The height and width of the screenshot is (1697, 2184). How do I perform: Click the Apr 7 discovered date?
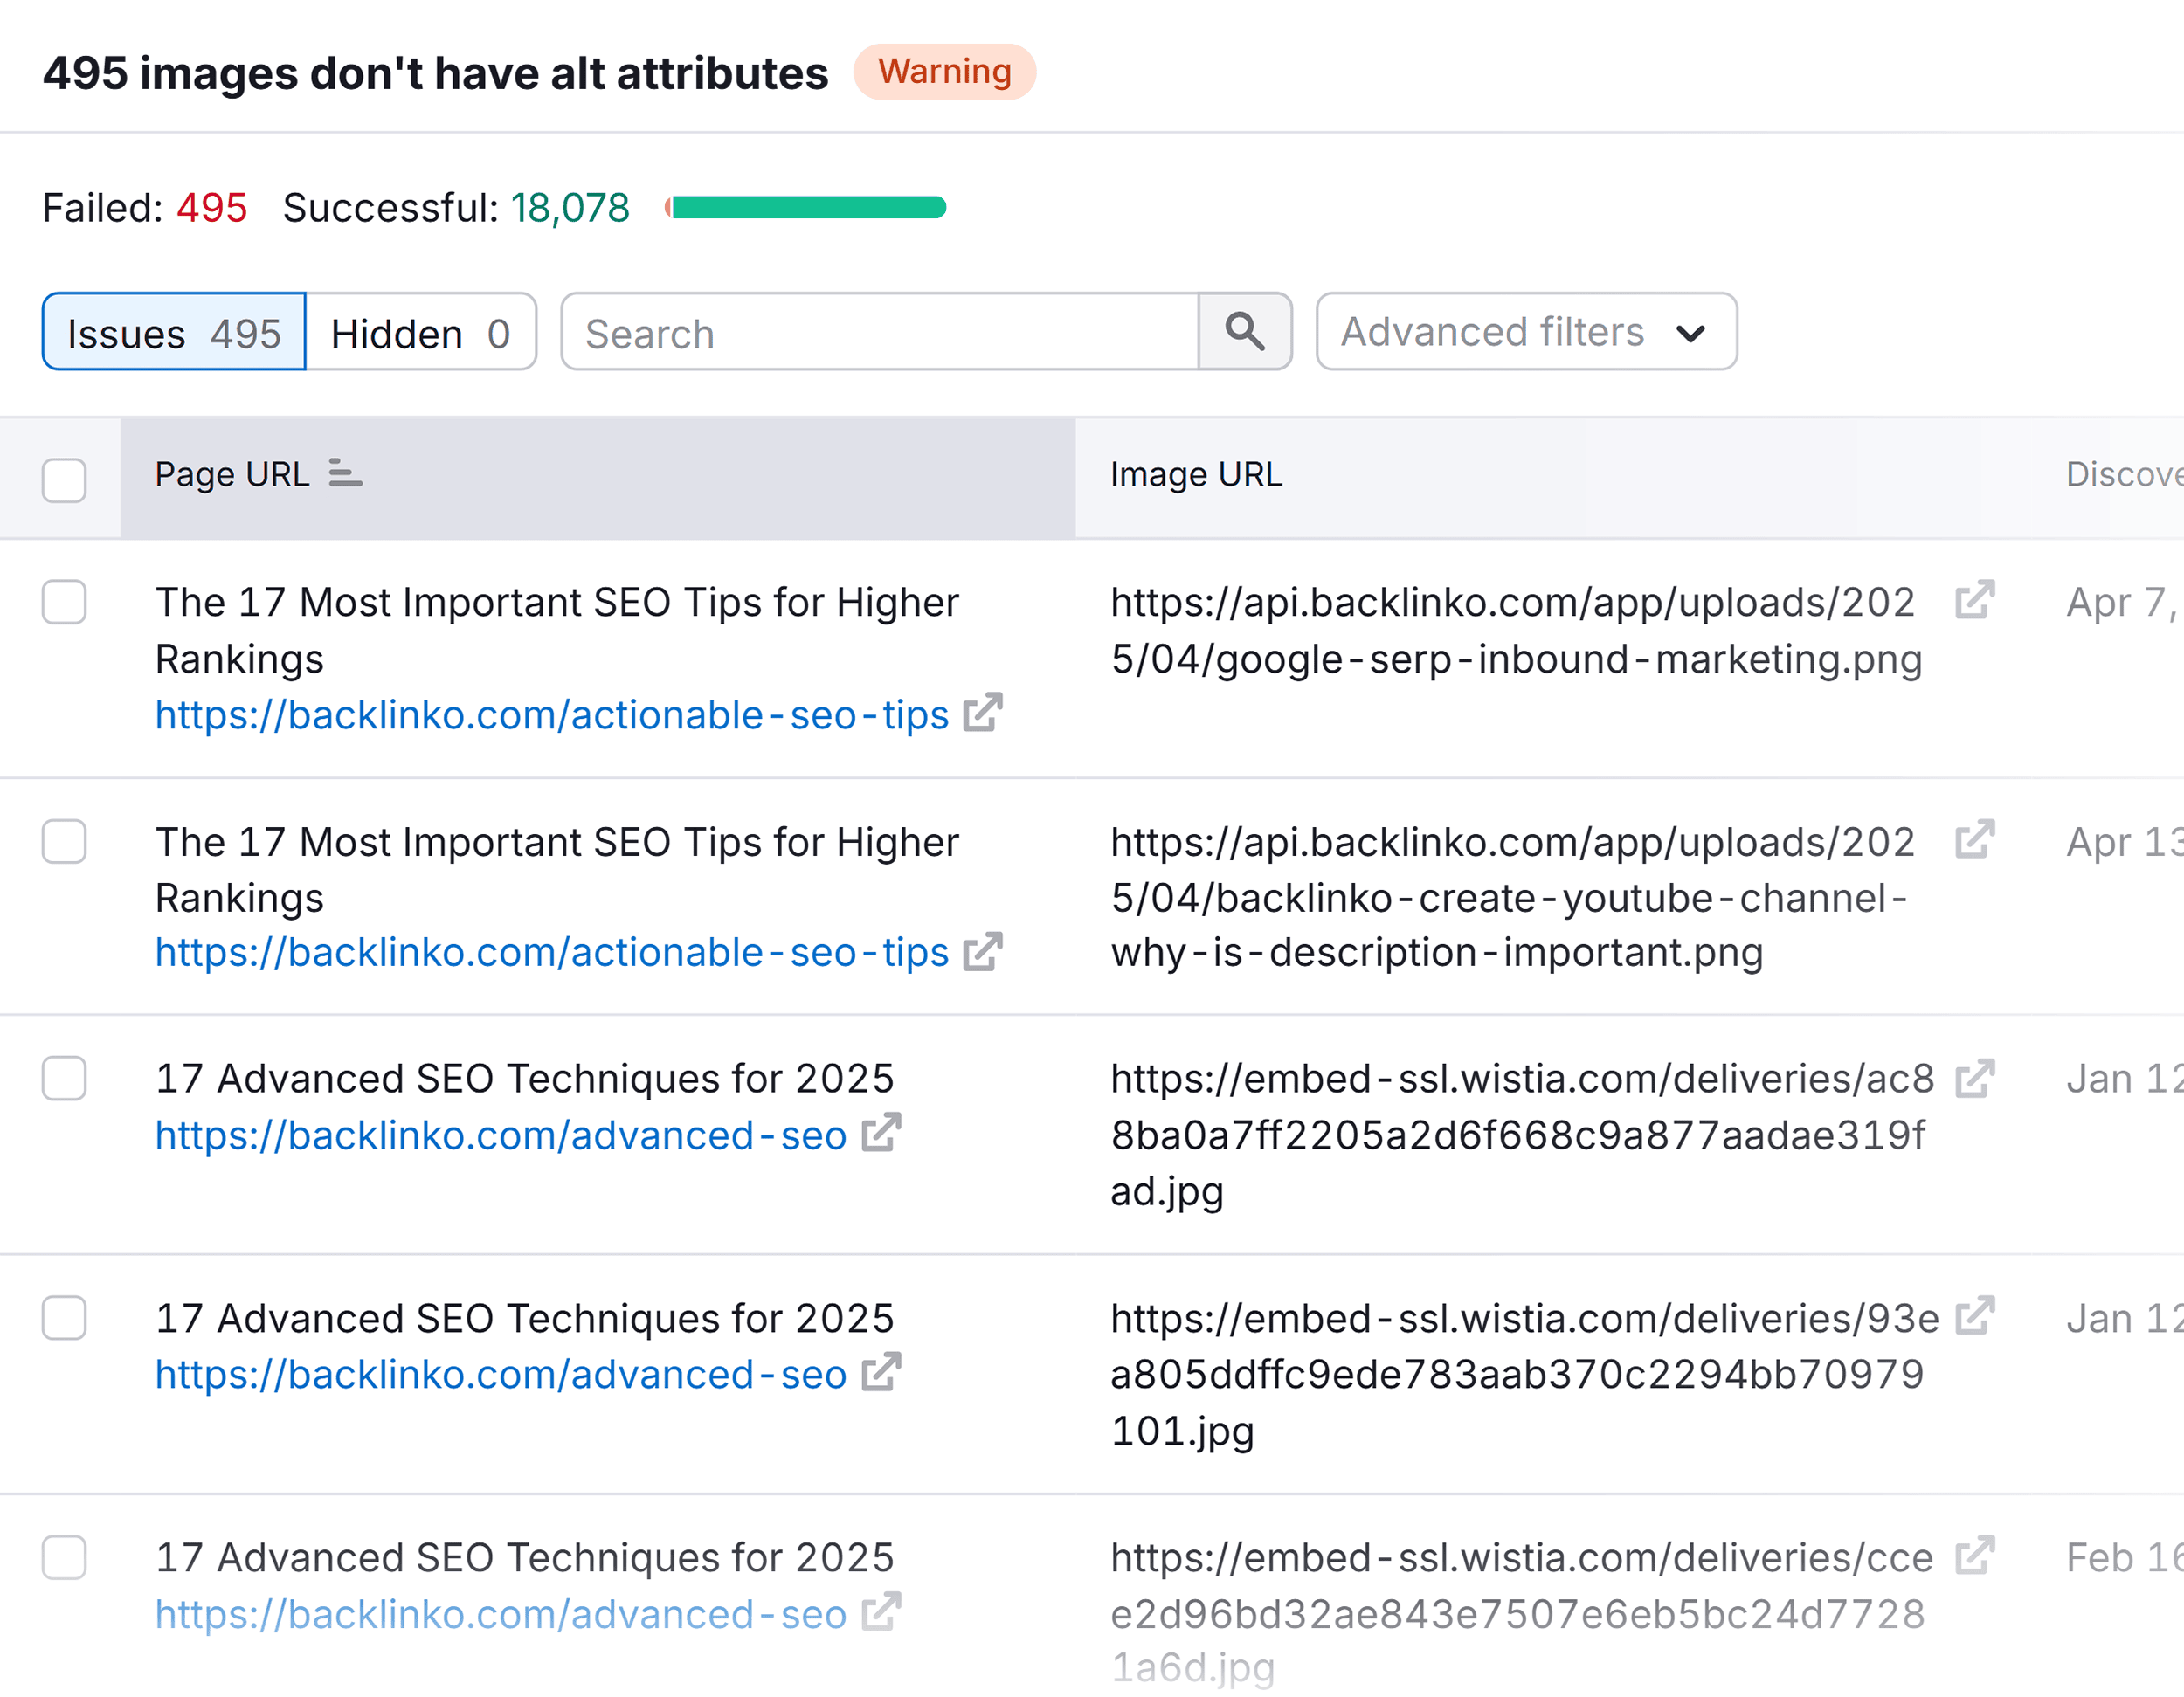click(2122, 602)
